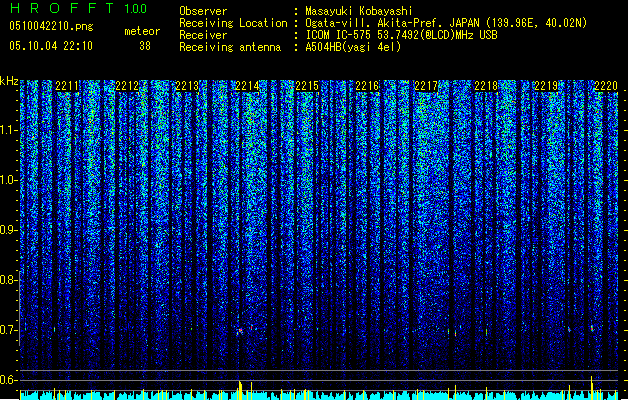Click the 2219 time marker
The image size is (629, 400).
tap(546, 86)
